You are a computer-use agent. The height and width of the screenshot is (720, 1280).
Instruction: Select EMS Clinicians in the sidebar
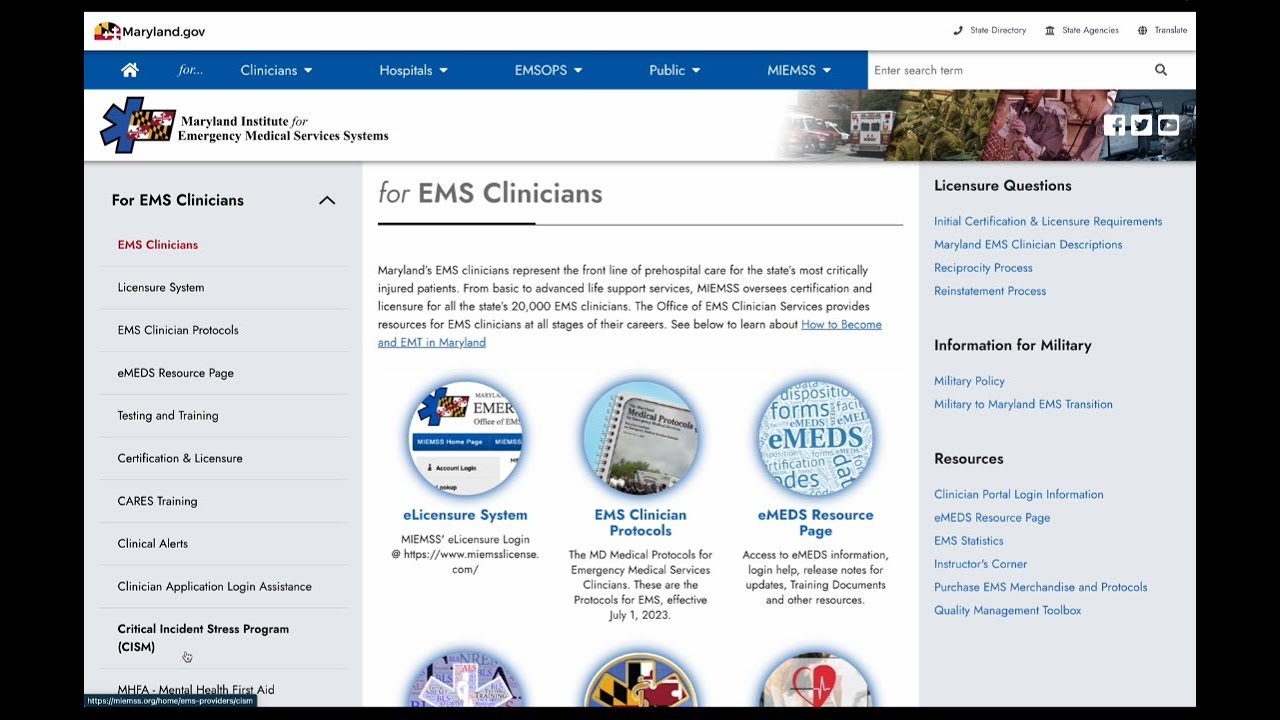[x=158, y=245]
